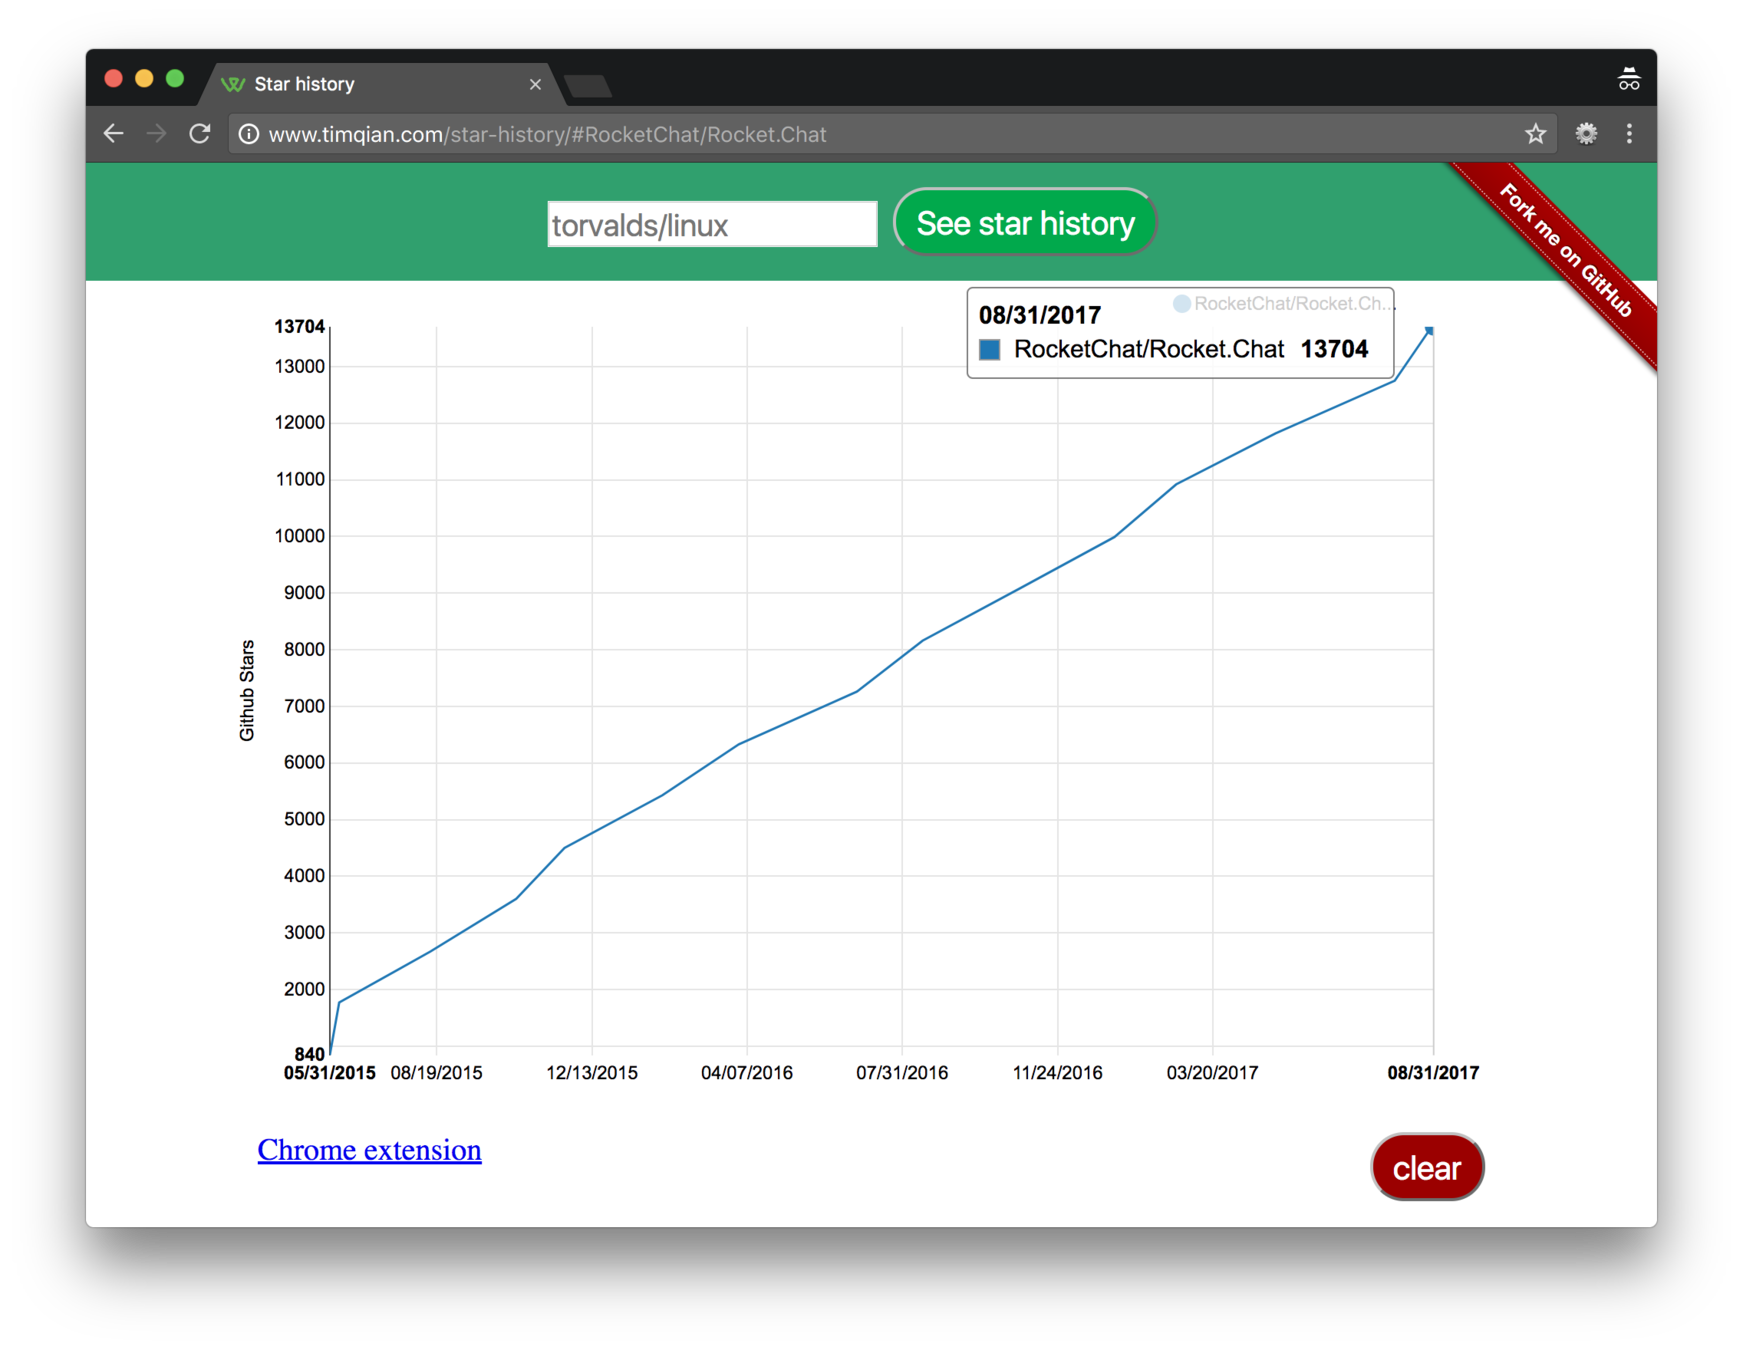Viewport: 1743px width, 1350px height.
Task: Click tooltip date 08/31/2017
Action: tap(1039, 316)
